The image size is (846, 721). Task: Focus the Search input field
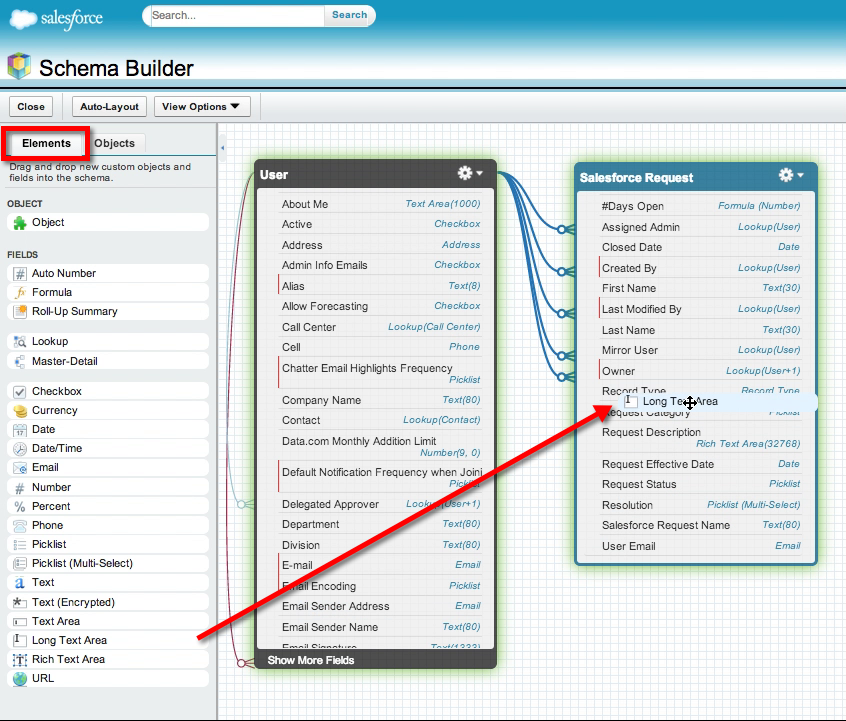click(237, 16)
